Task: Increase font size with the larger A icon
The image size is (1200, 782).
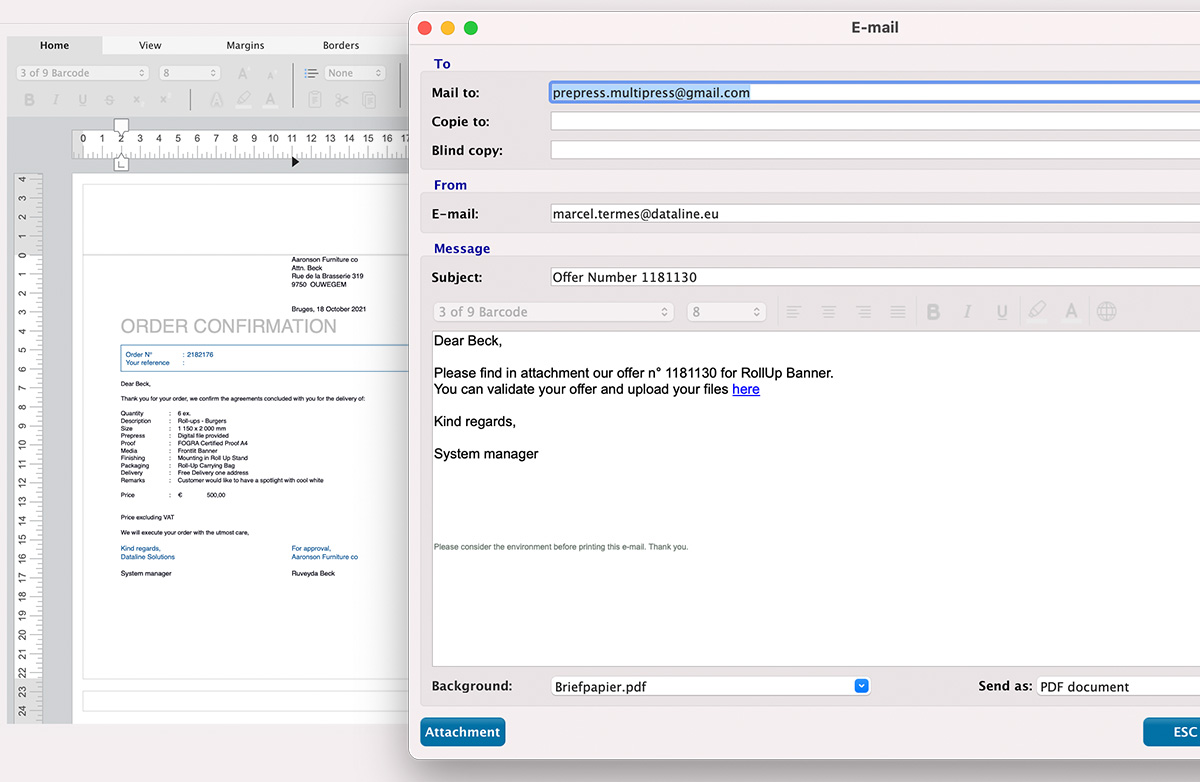Action: coord(243,73)
